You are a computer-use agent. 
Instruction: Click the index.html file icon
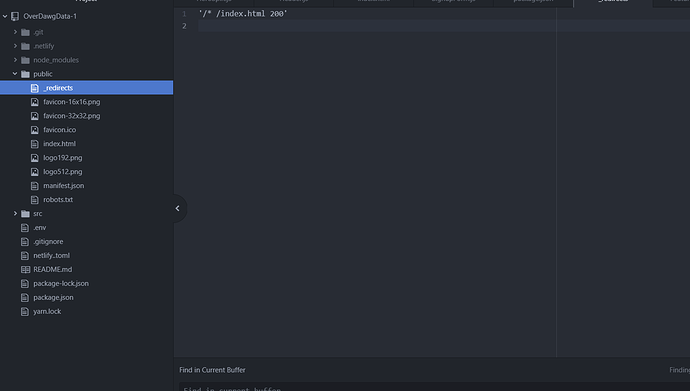point(35,144)
